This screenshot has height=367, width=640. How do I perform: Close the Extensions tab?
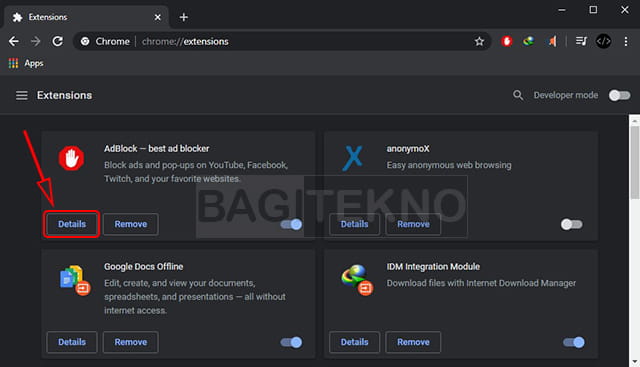[x=158, y=17]
